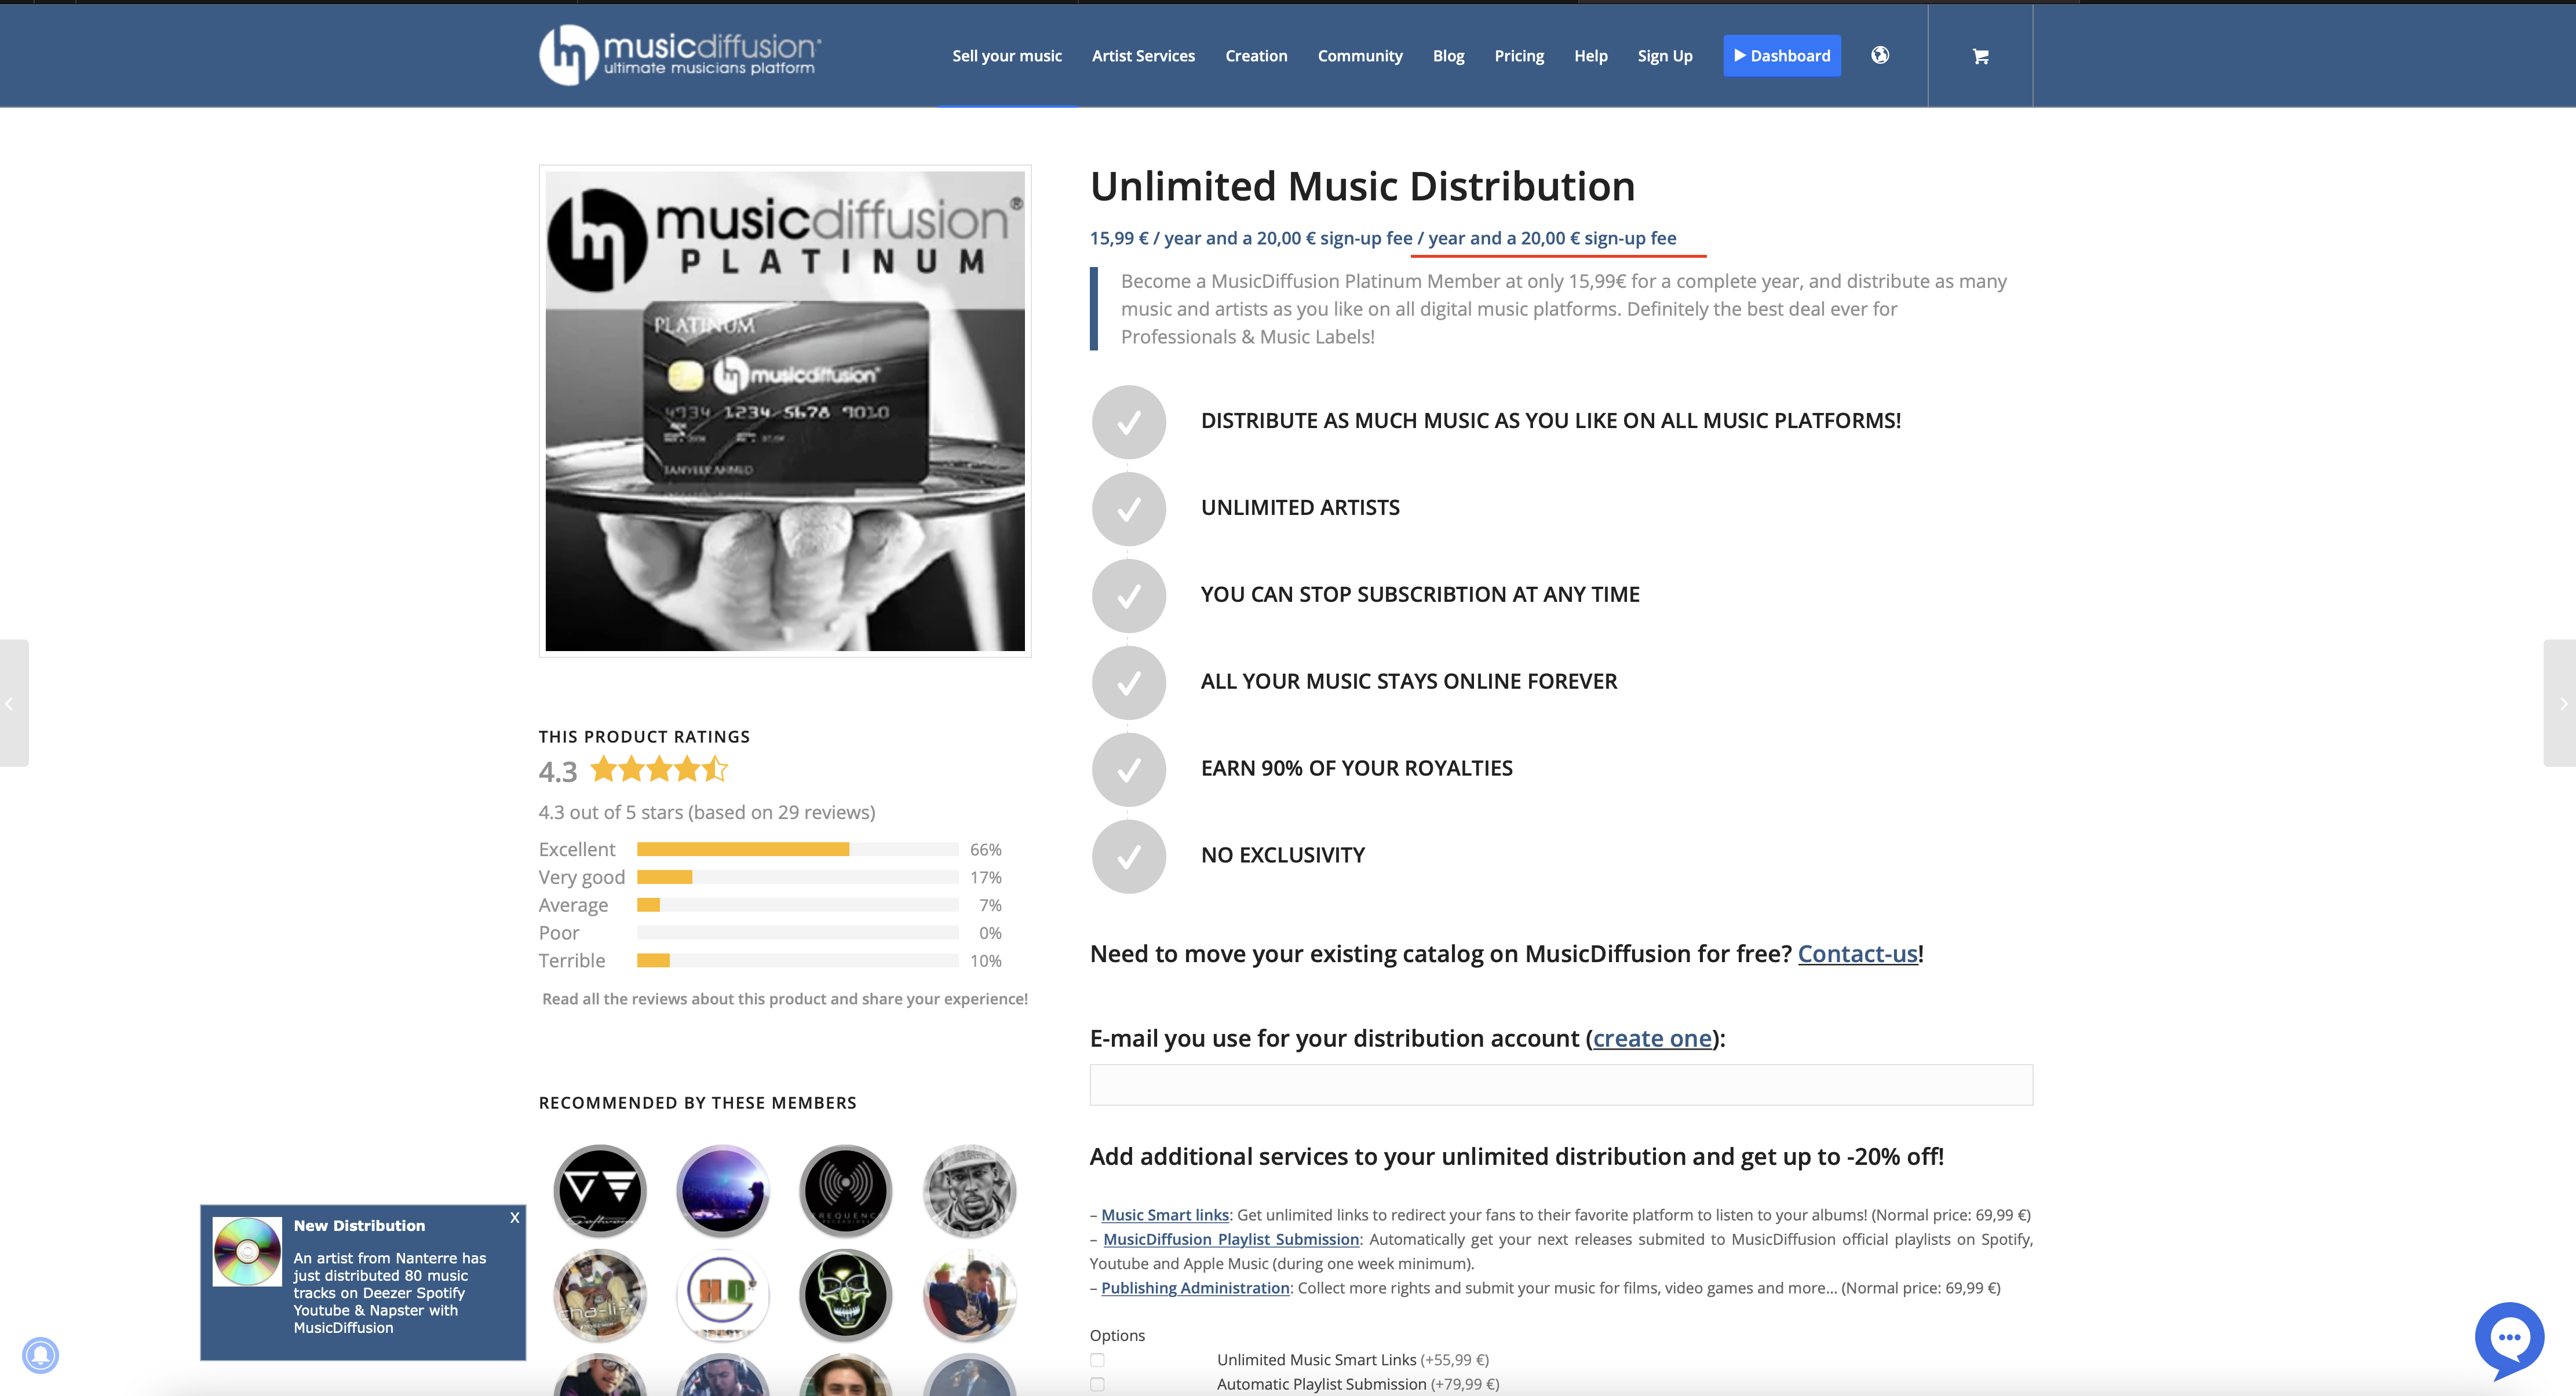Open the globe language selector icon
2576x1396 pixels.
pyautogui.click(x=1880, y=55)
